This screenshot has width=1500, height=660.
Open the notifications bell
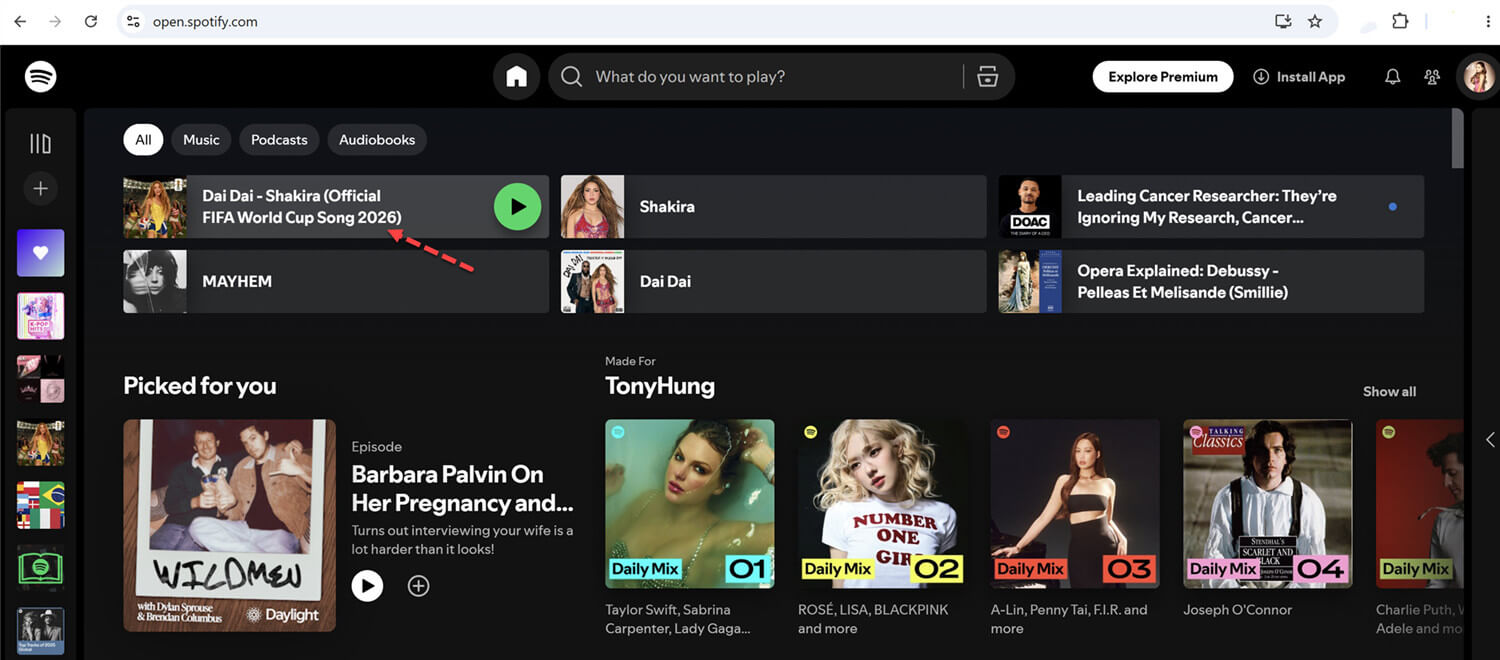1392,77
